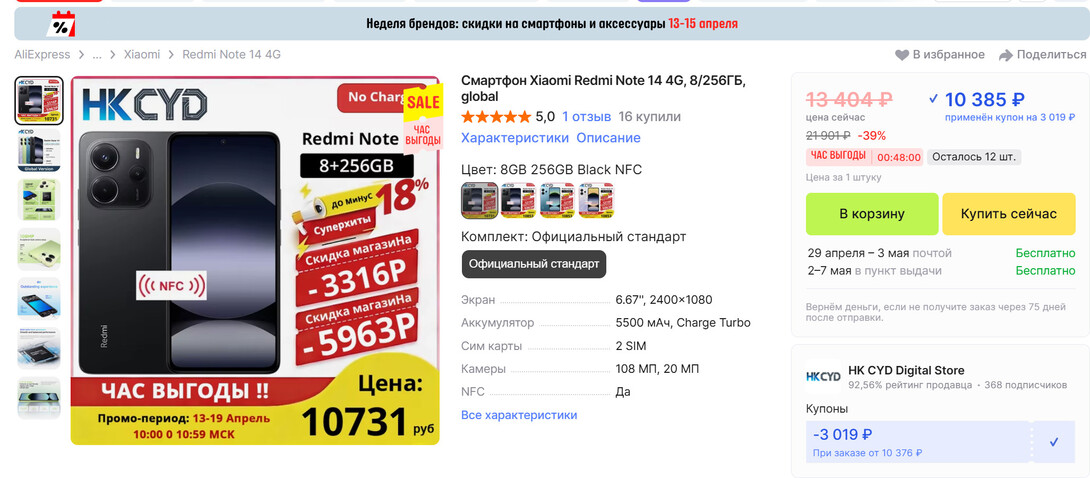Click the orange star rating icons

pos(495,117)
